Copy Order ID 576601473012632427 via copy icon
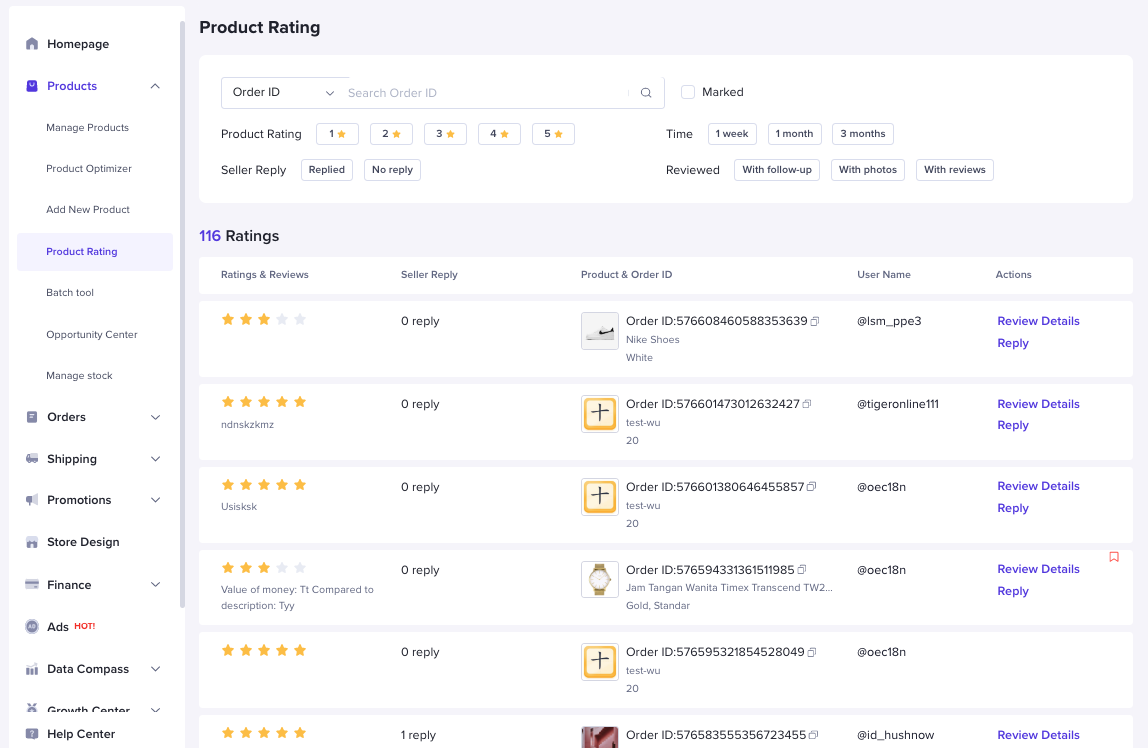1148x748 pixels. [807, 404]
